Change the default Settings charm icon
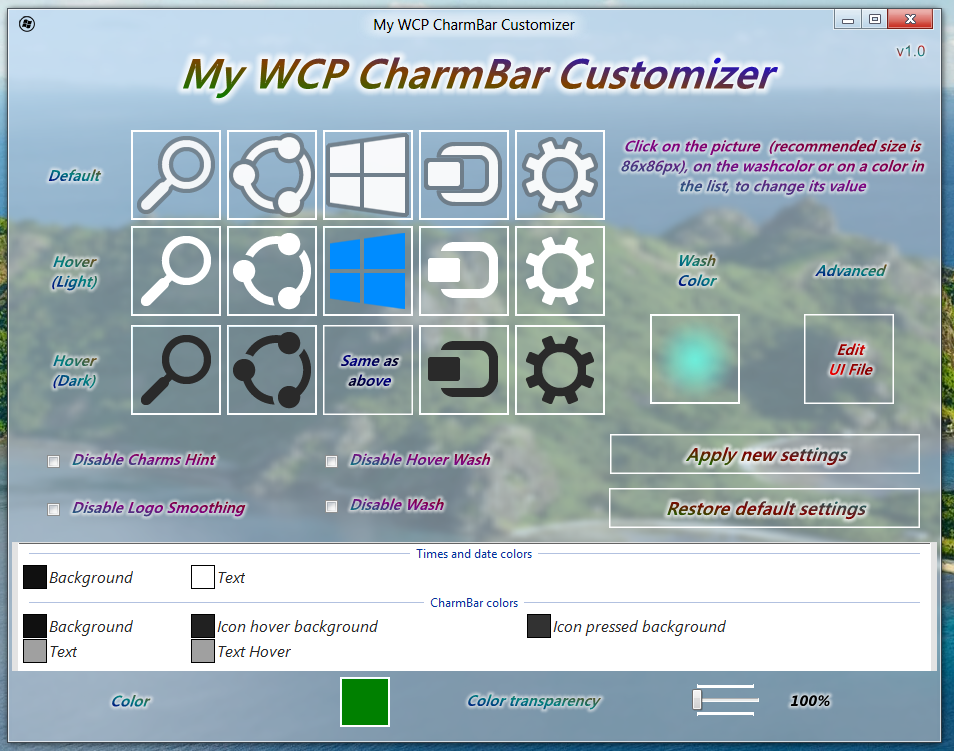 click(560, 174)
